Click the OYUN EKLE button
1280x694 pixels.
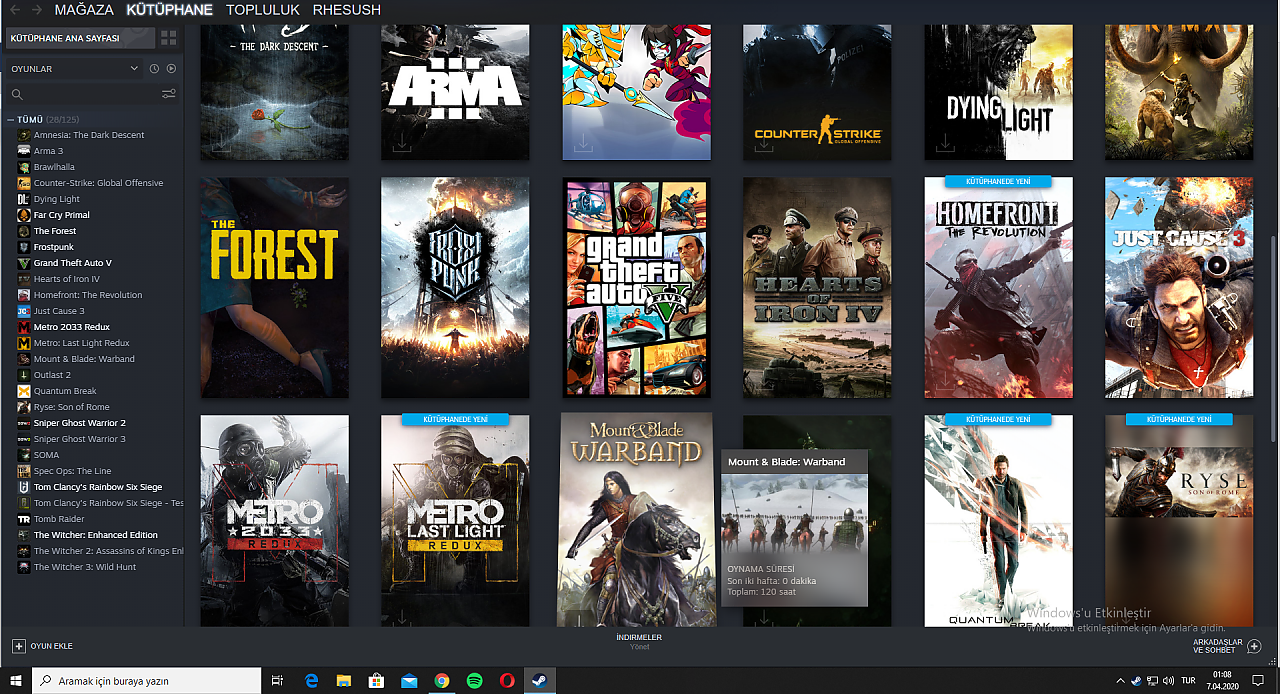coord(42,646)
